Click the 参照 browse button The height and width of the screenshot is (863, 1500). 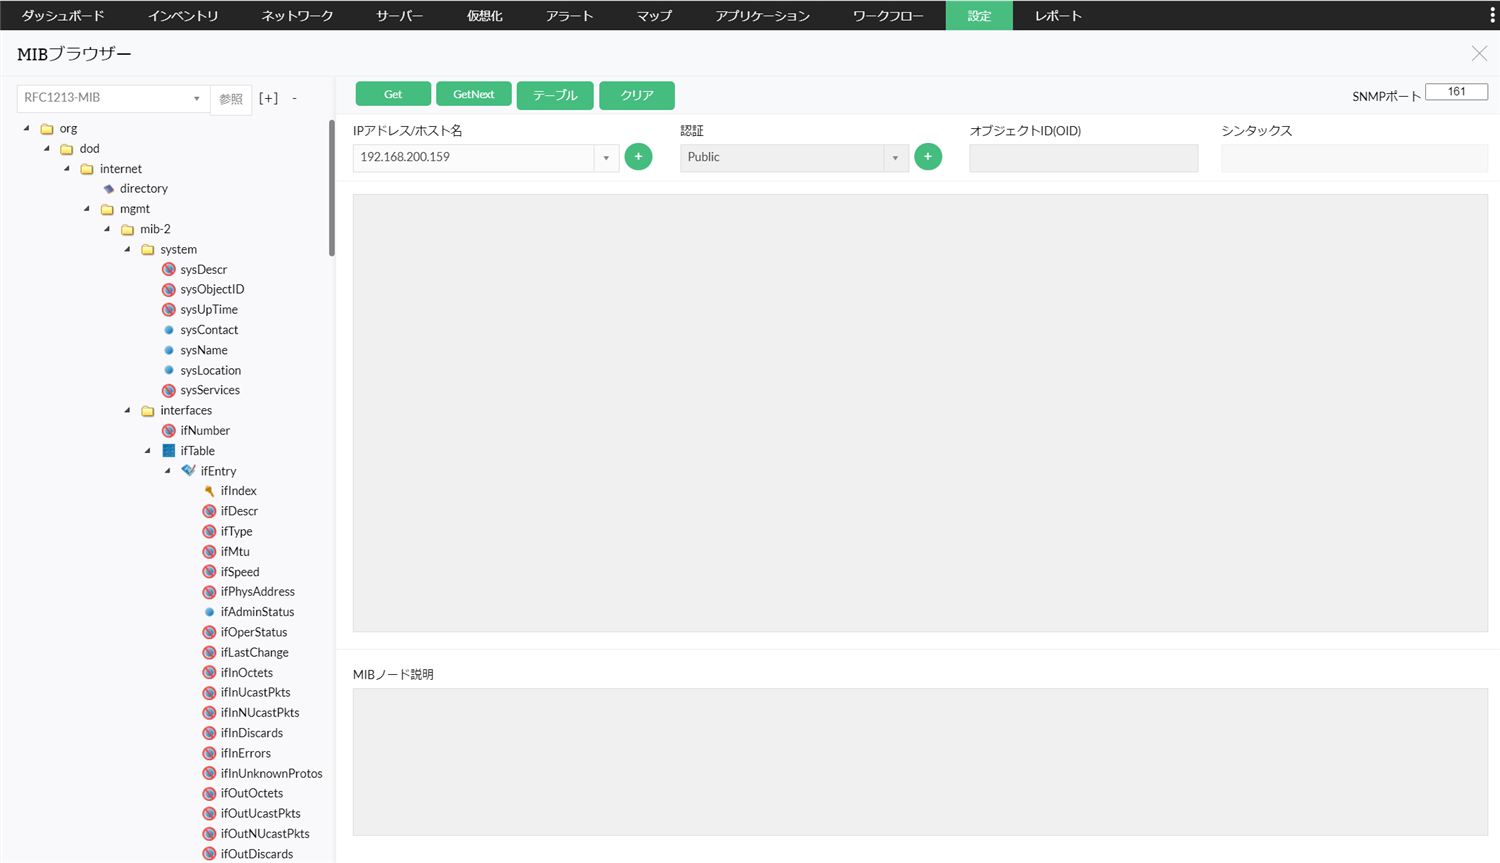tap(231, 99)
